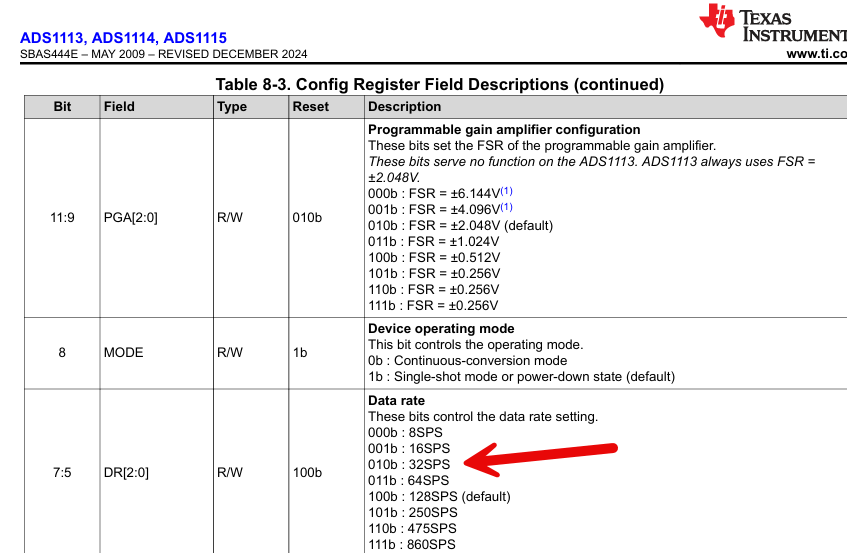Click the bit cell 8

point(62,353)
